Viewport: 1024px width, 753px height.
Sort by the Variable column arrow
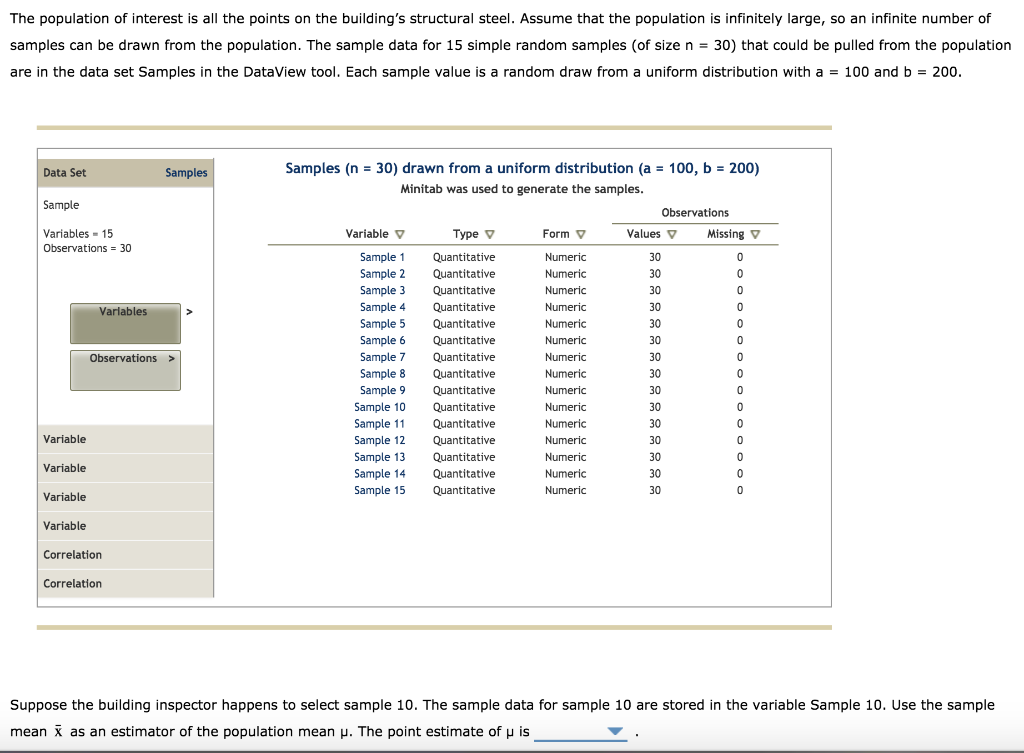tap(400, 234)
